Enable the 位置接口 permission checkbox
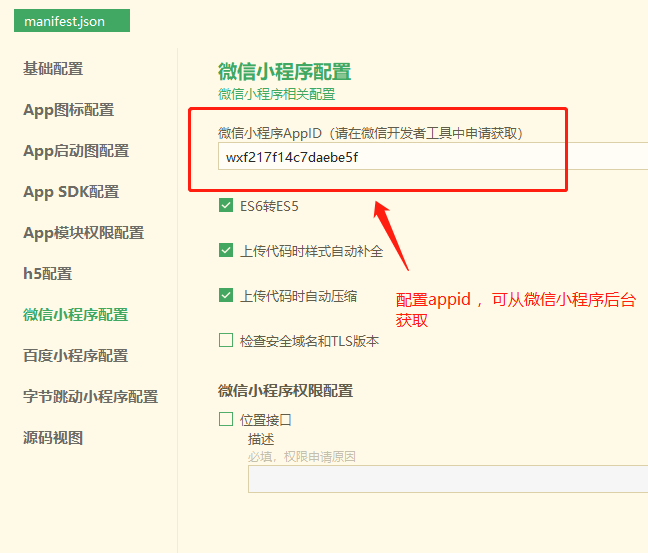The width and height of the screenshot is (648, 553). pos(226,419)
